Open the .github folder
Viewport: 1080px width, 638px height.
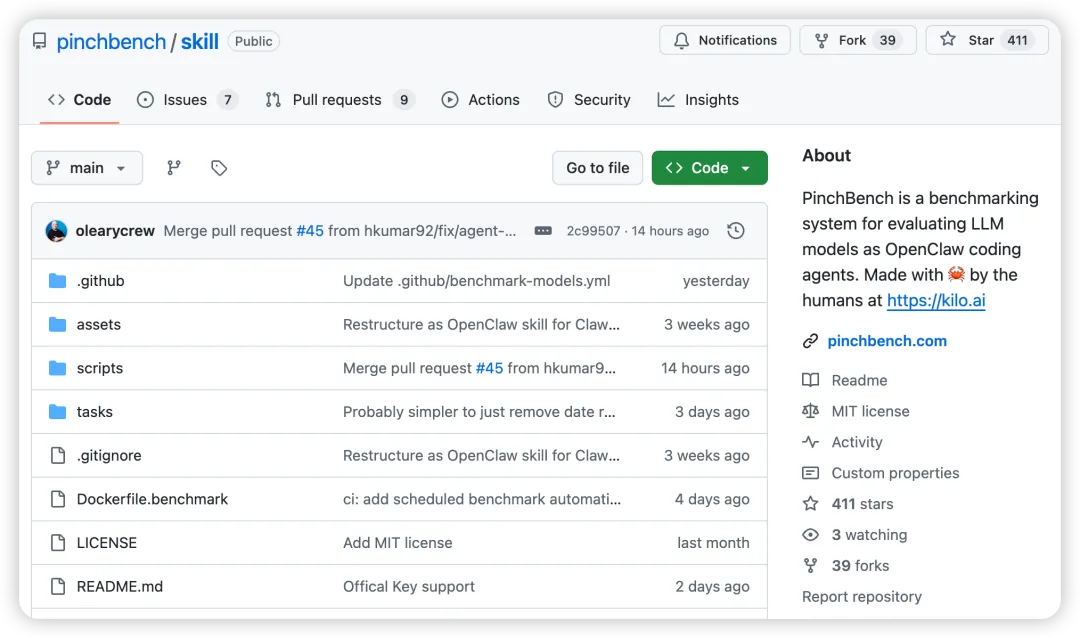100,281
